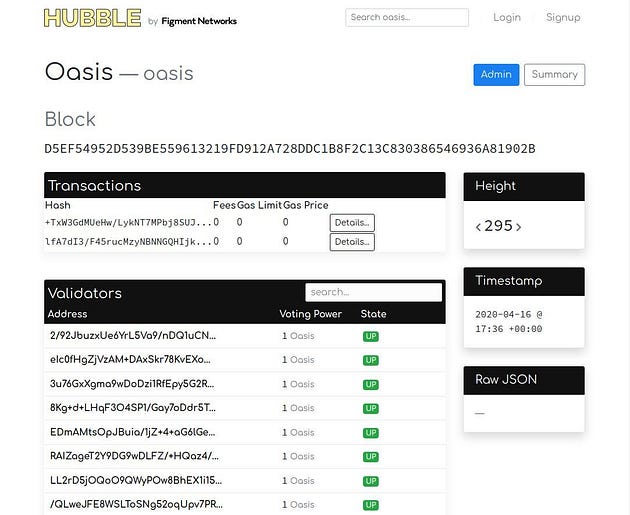Open validator EDmAMtsOpJBuia/1jZ+4+aG6lGe...
This screenshot has height=515, width=630.
coord(132,432)
